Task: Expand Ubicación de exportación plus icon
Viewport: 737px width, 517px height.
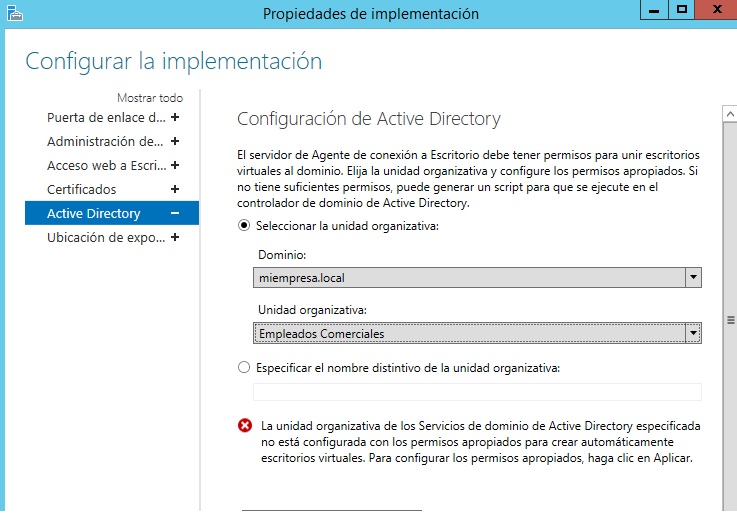Action: coord(175,237)
